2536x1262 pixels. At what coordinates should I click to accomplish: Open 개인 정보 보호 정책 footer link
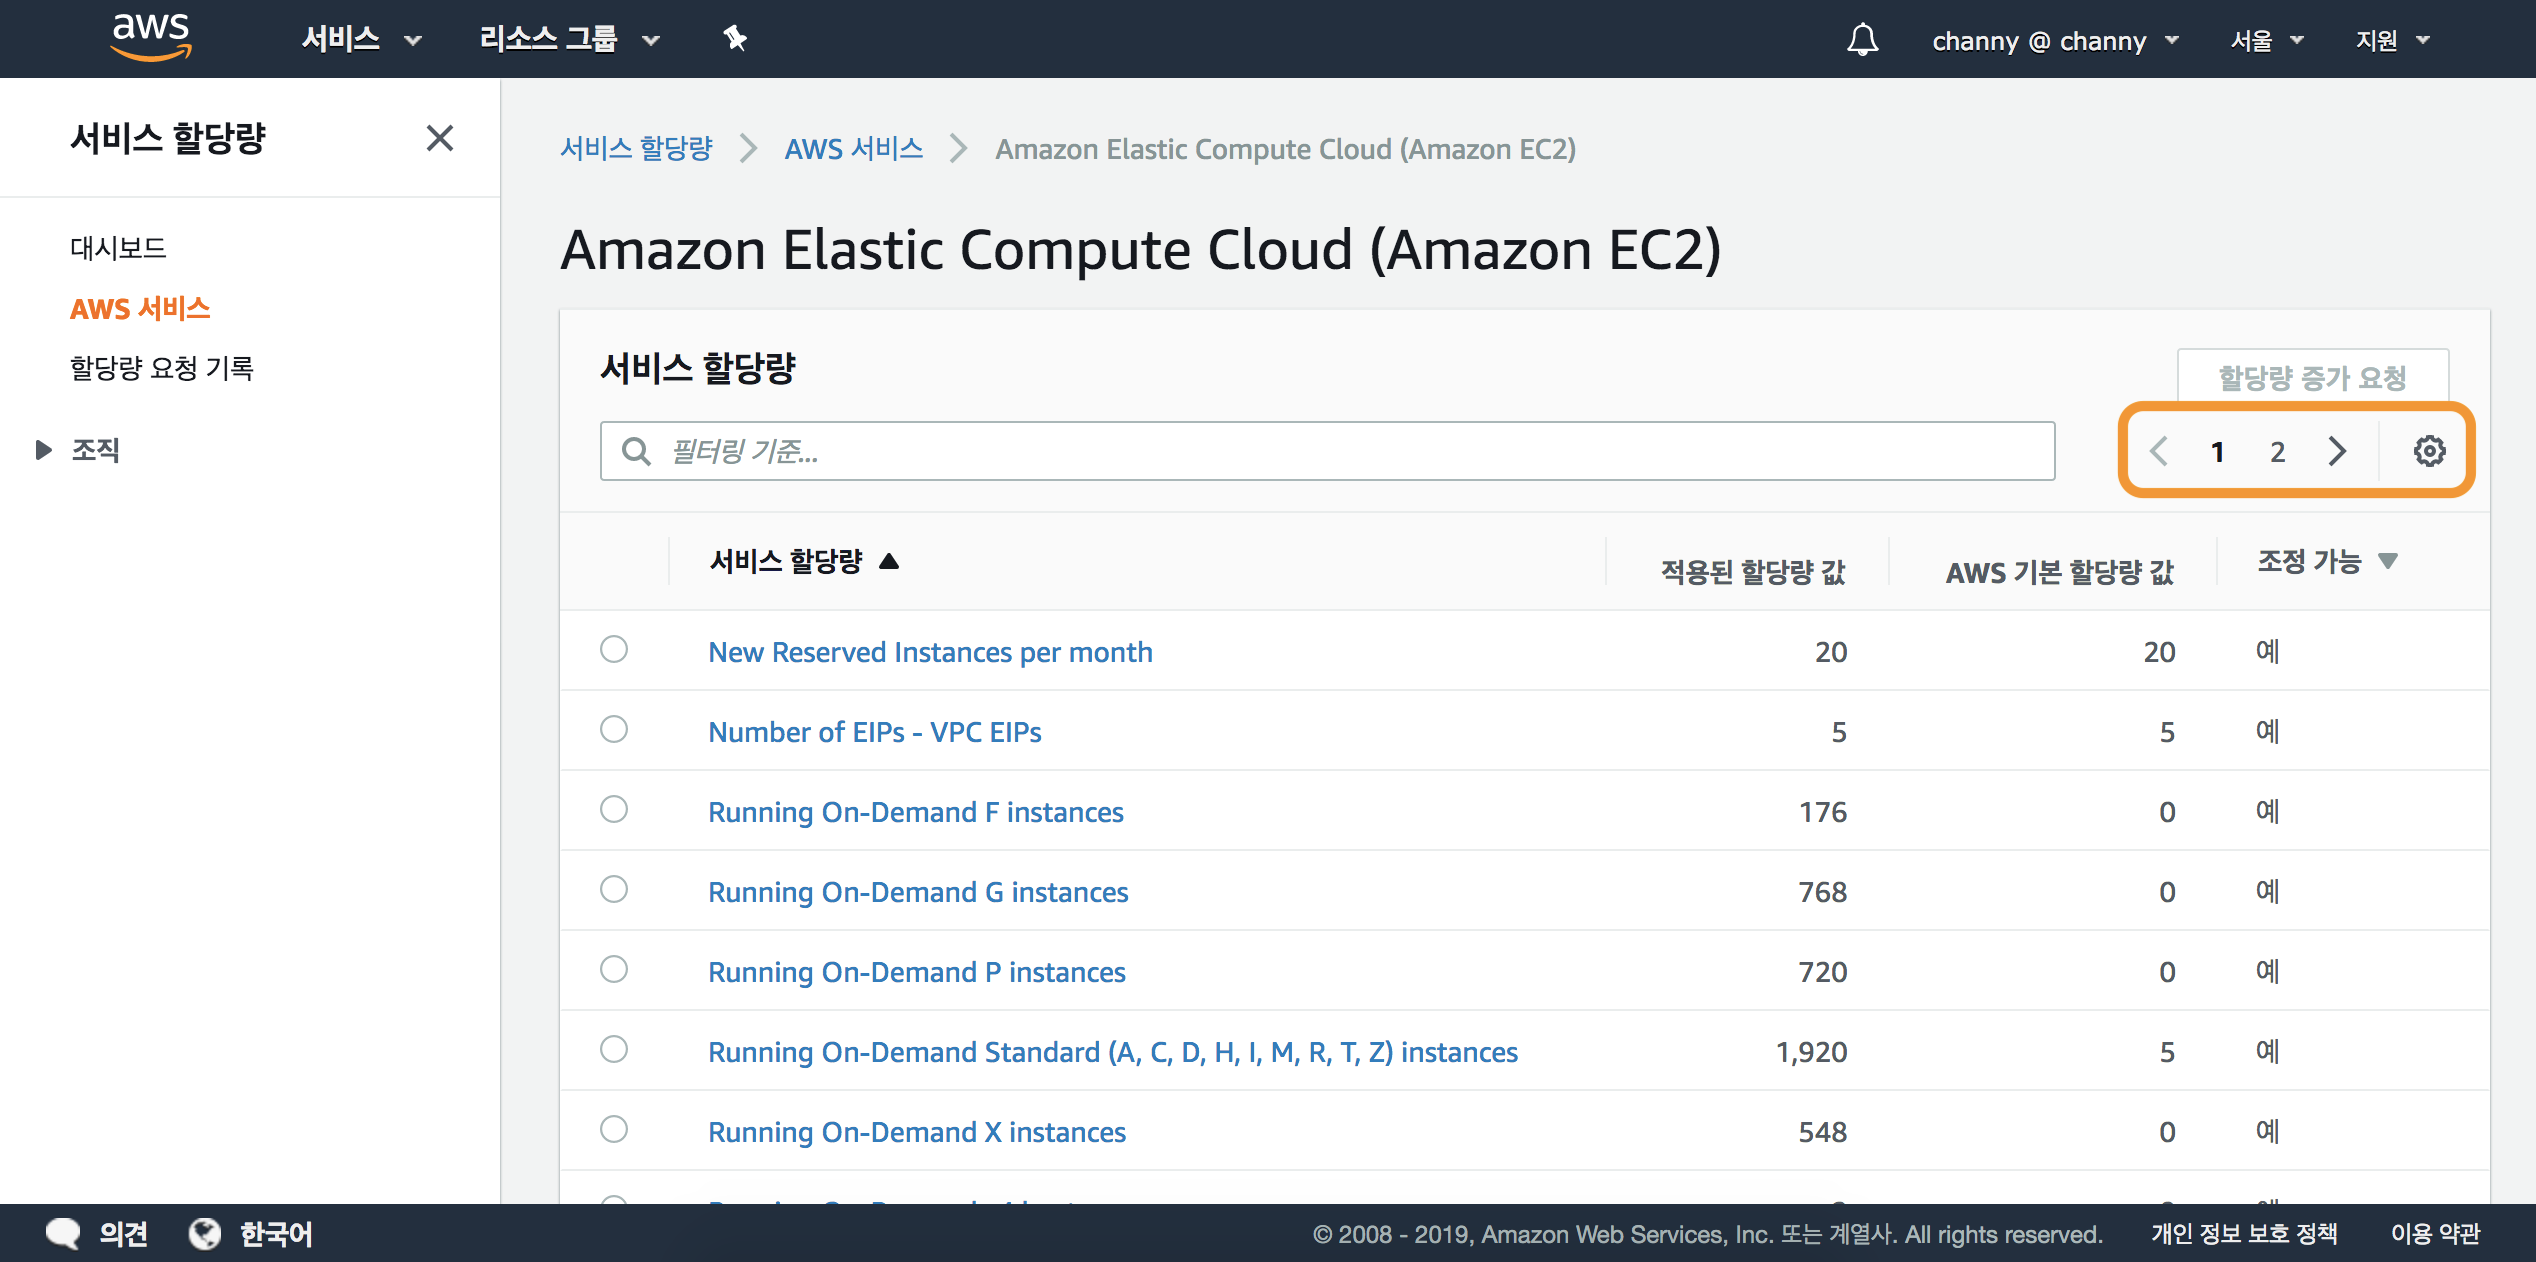(2244, 1234)
